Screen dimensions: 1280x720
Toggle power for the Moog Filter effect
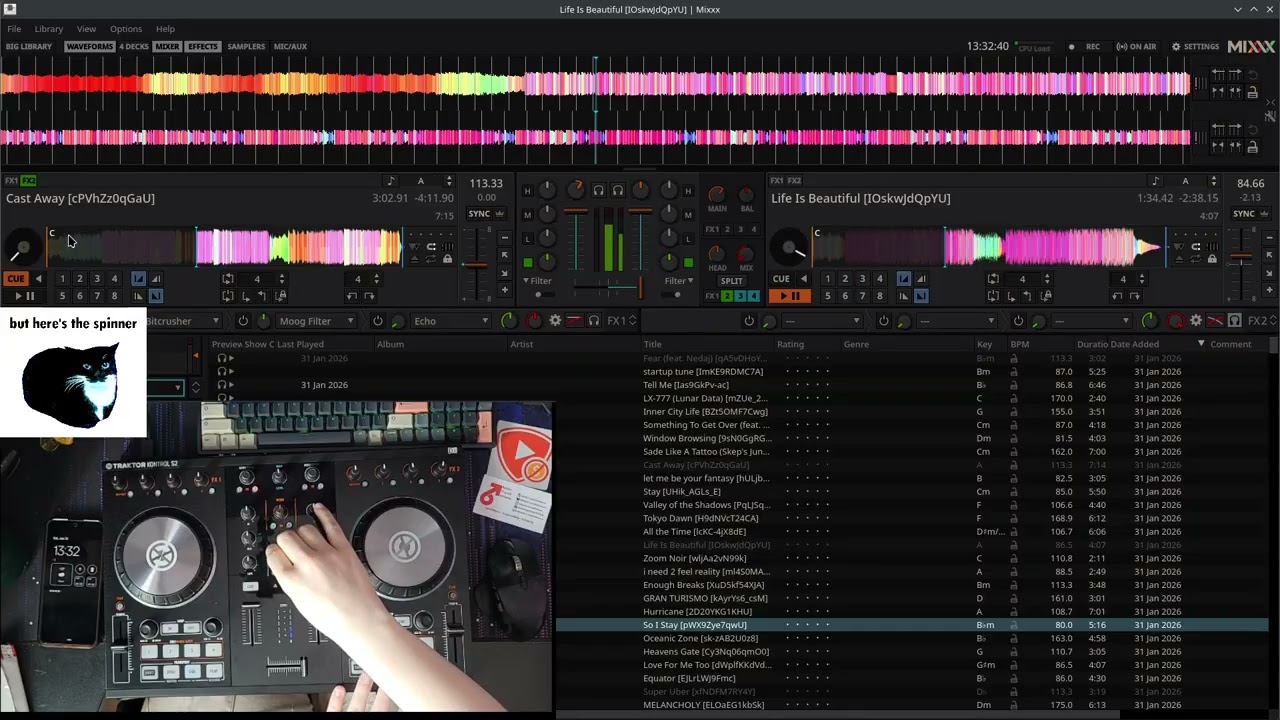click(x=243, y=321)
